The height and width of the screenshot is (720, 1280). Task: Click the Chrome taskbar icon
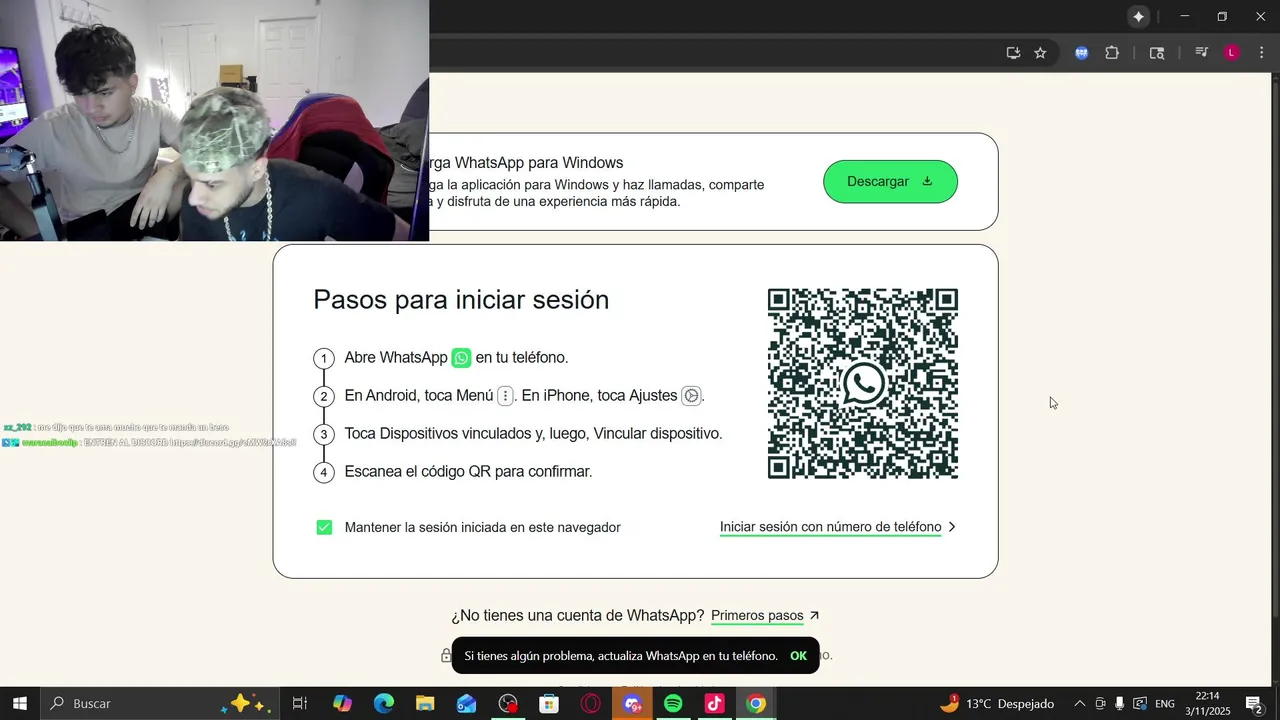(756, 703)
